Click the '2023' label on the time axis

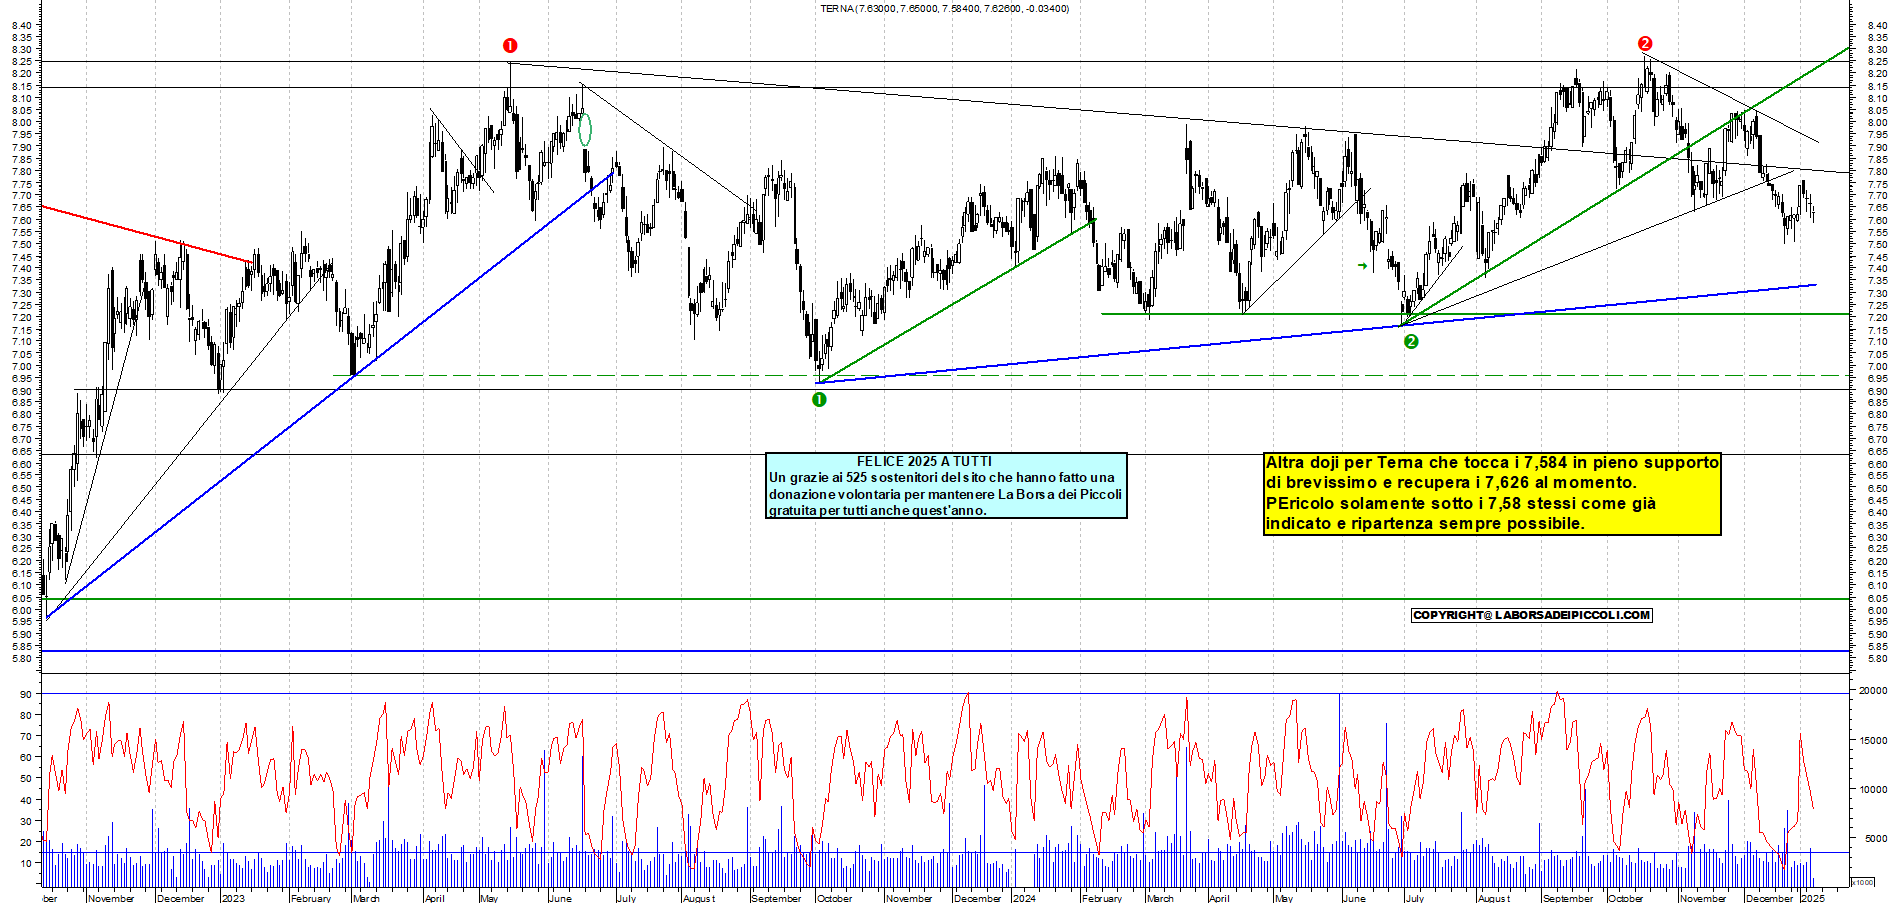point(233,898)
